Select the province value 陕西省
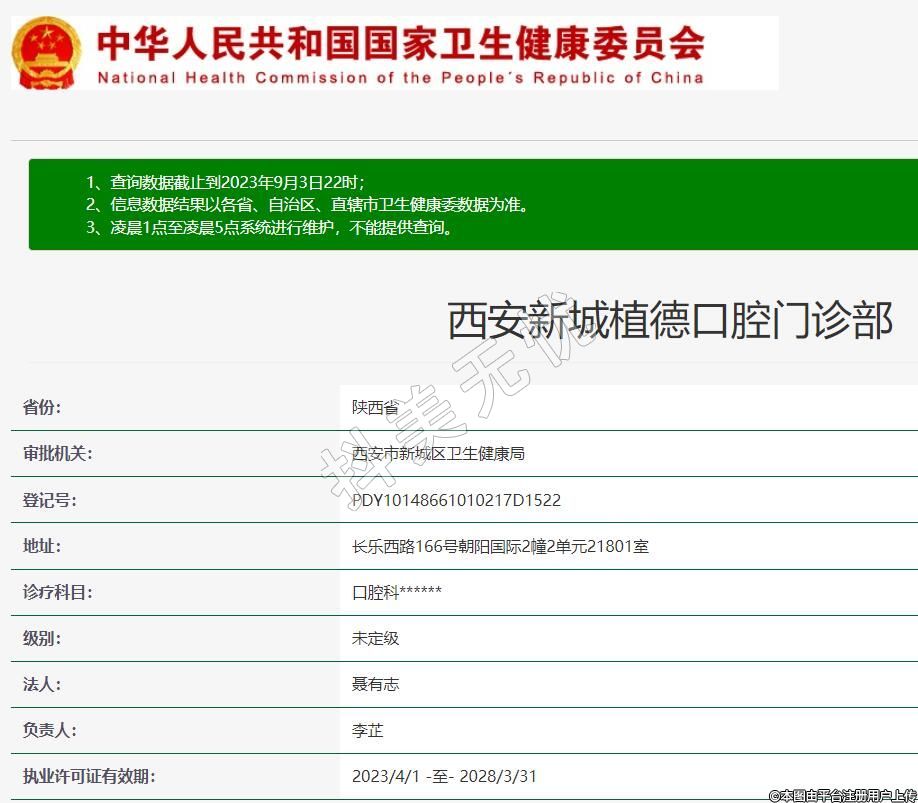This screenshot has width=918, height=803. click(375, 408)
